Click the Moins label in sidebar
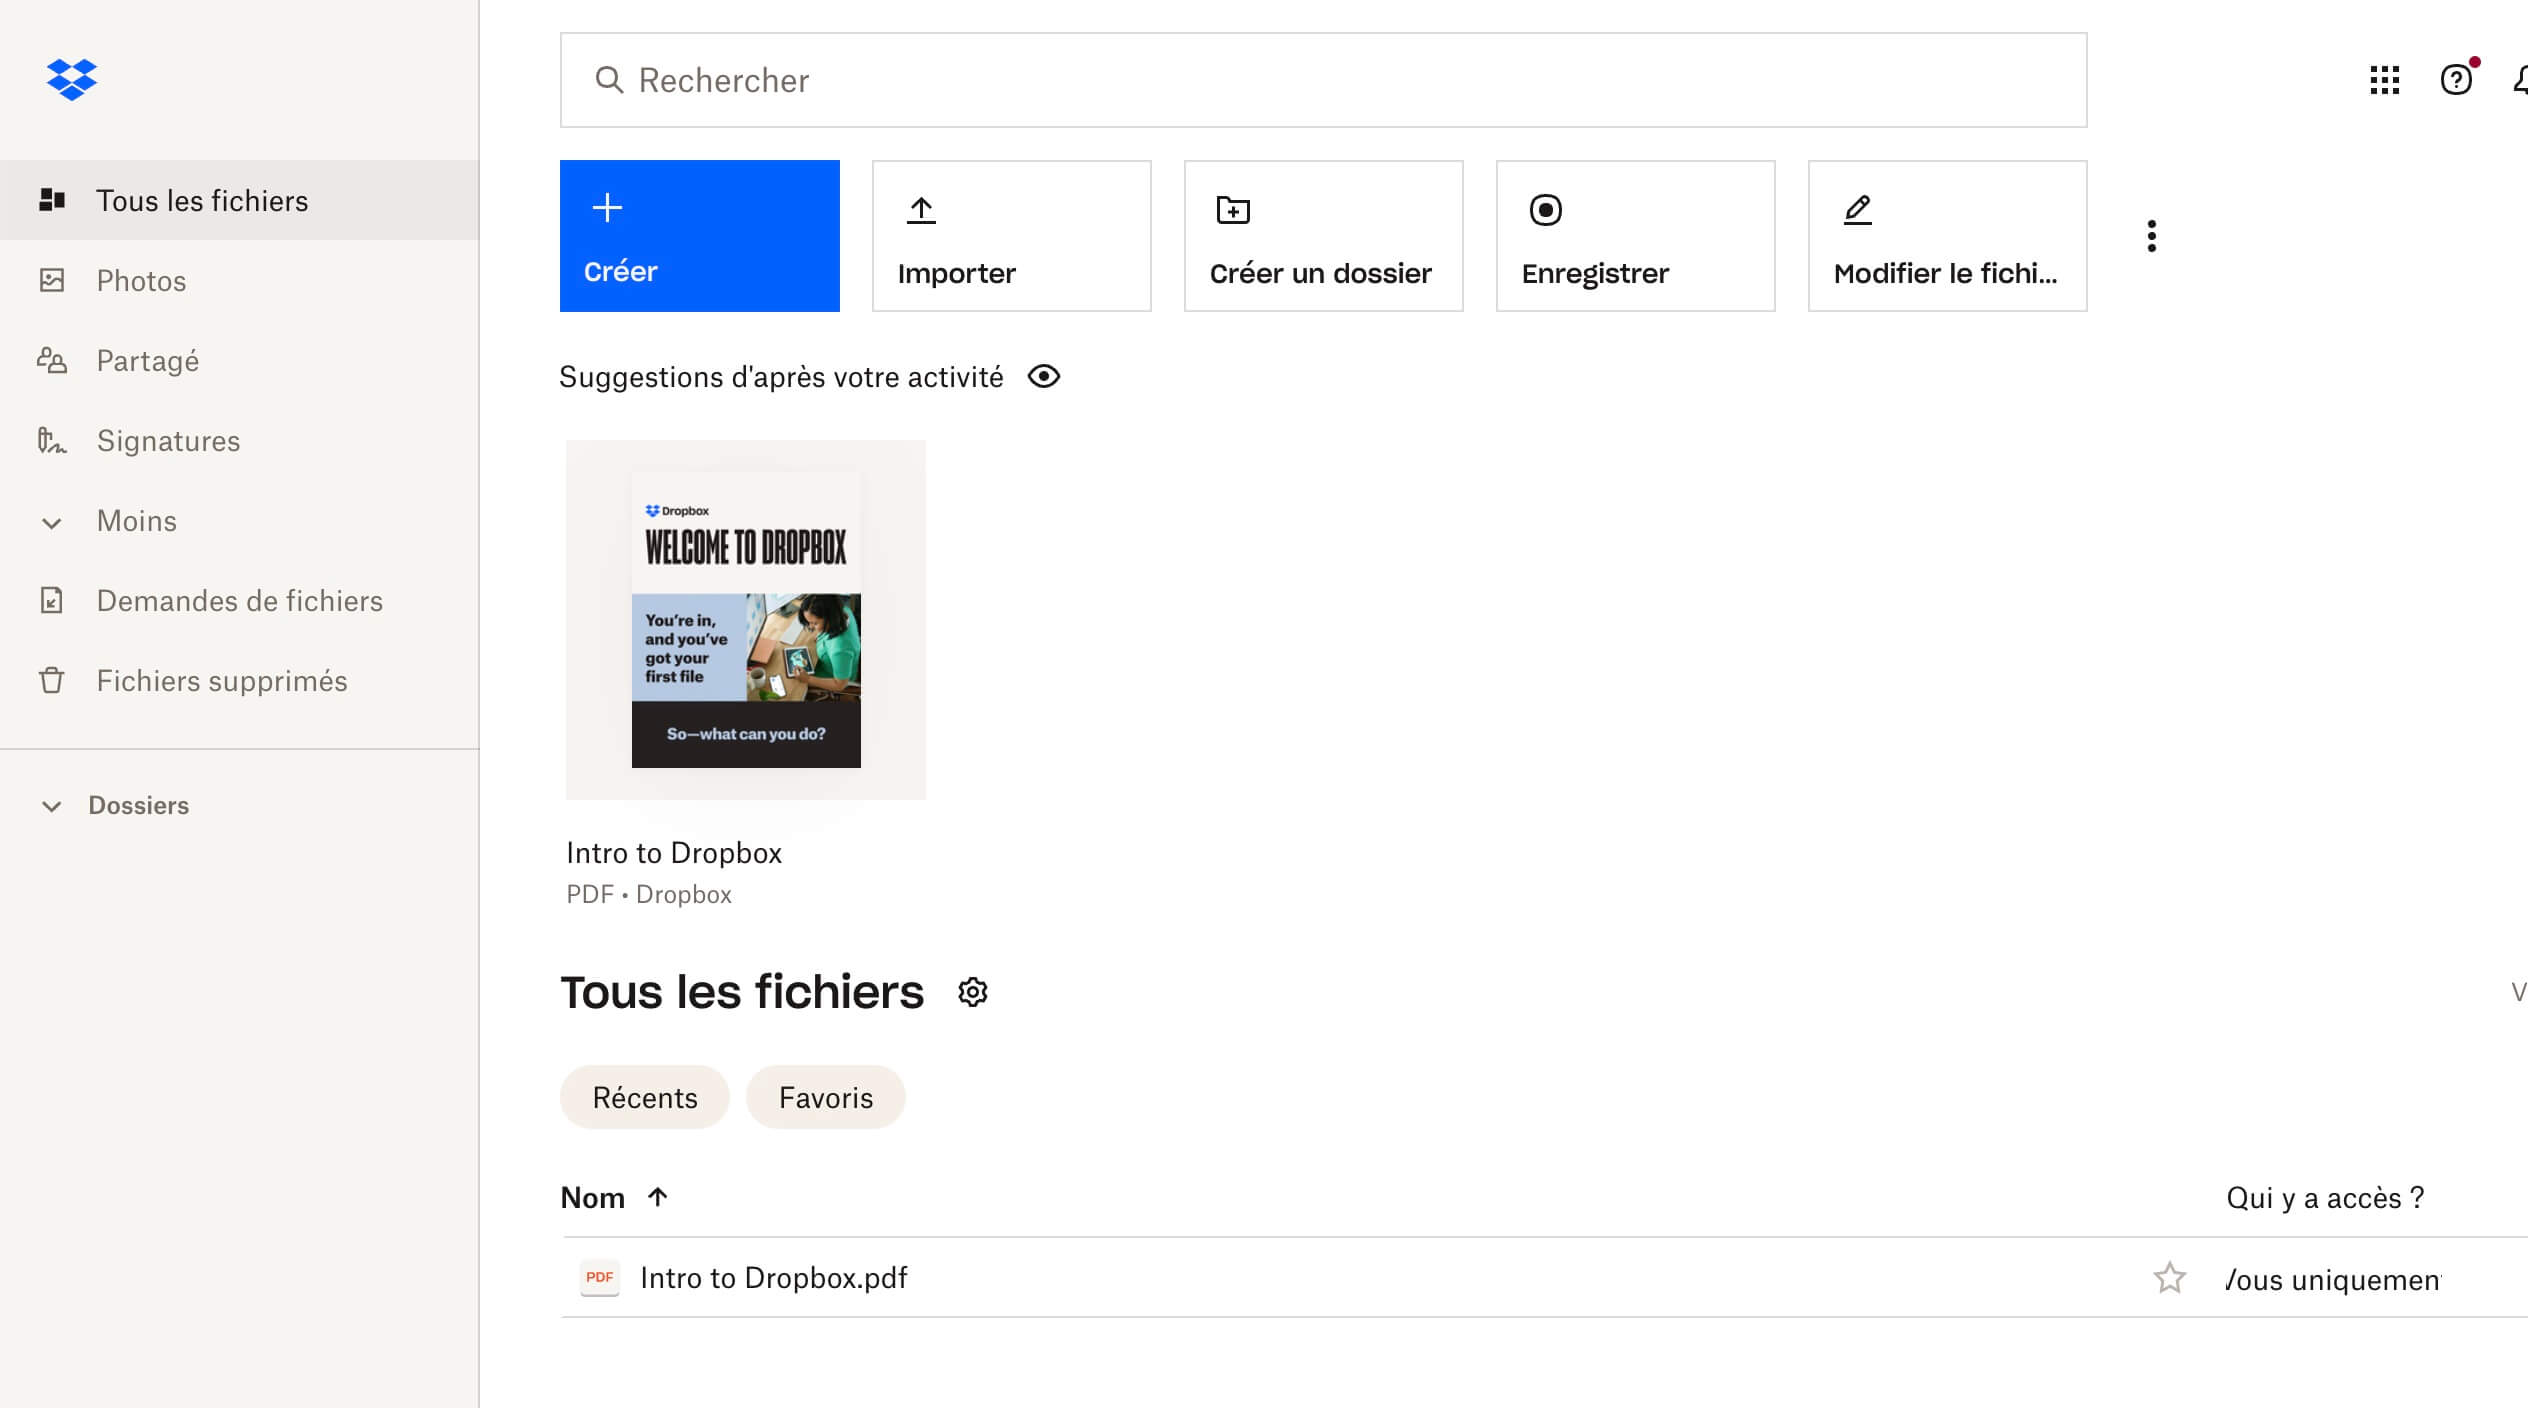 tap(137, 520)
